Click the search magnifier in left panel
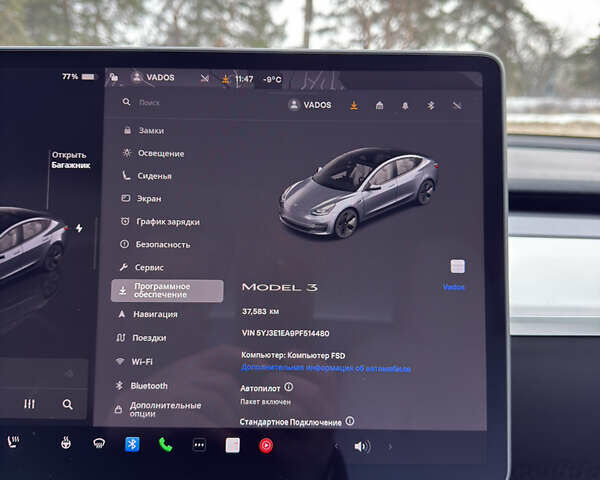The height and width of the screenshot is (480, 600). (x=67, y=404)
